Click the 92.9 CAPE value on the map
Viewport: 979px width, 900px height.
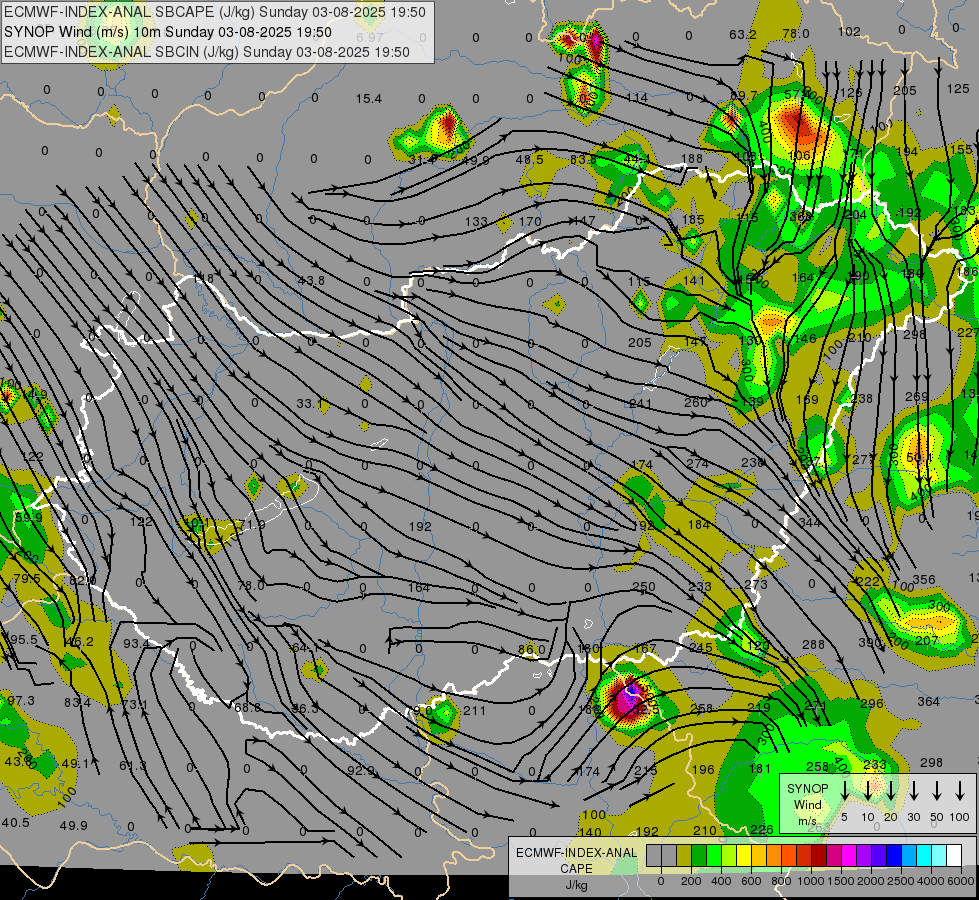360,771
